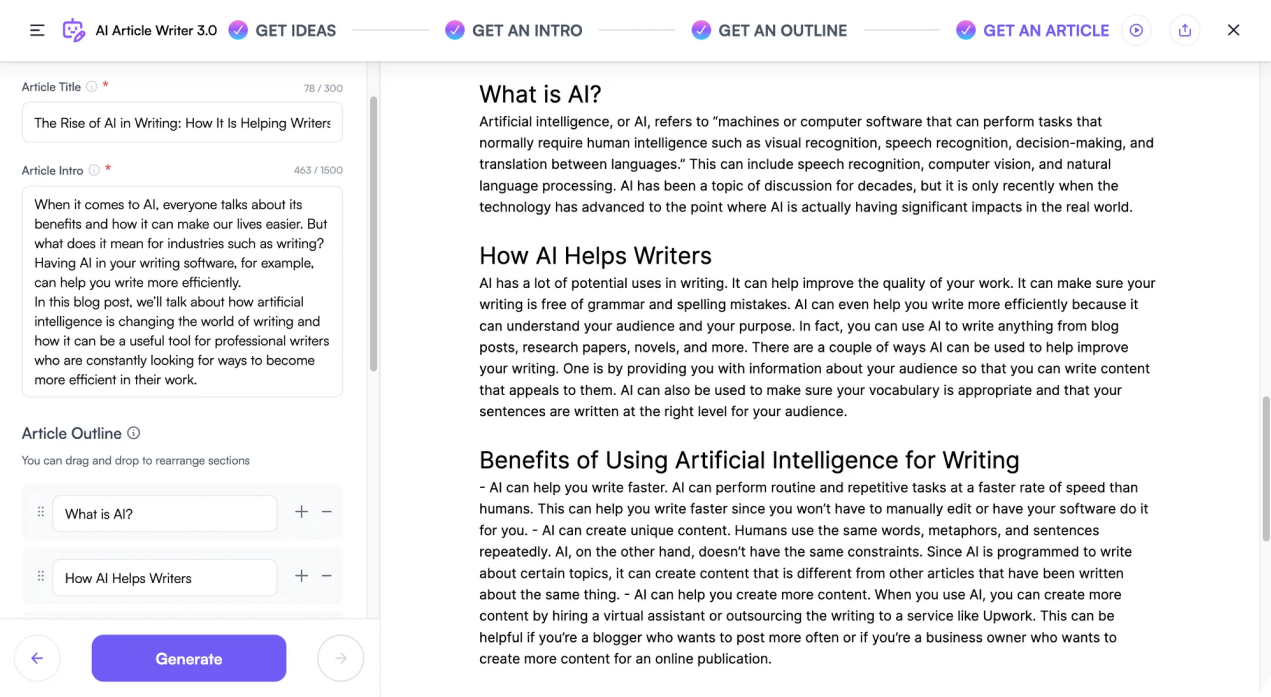Click the info icon beside Article Intro
This screenshot has height=697, width=1271.
pyautogui.click(x=94, y=170)
